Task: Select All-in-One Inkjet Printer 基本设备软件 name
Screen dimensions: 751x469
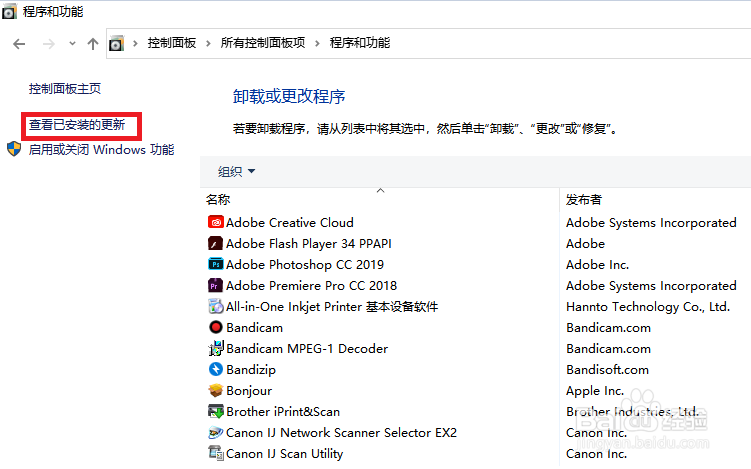Action: (332, 307)
